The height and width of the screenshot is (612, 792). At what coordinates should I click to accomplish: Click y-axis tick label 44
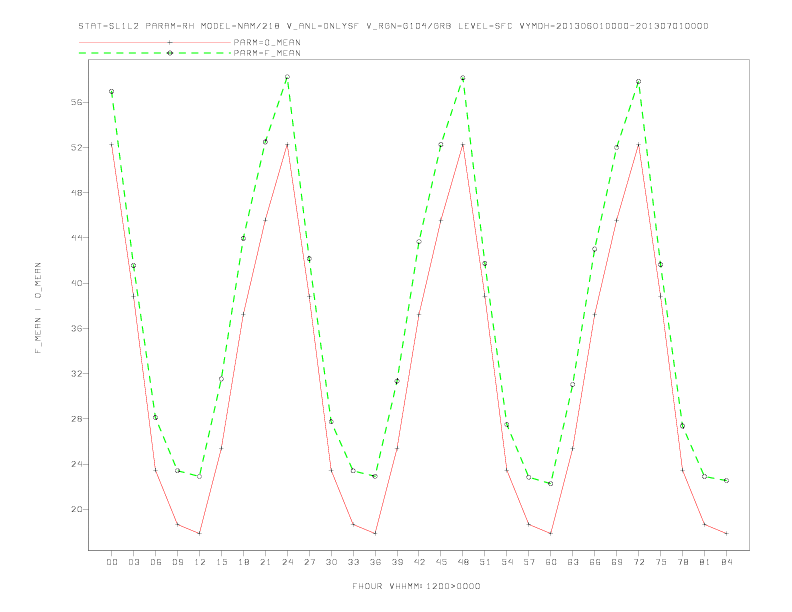tap(76, 237)
